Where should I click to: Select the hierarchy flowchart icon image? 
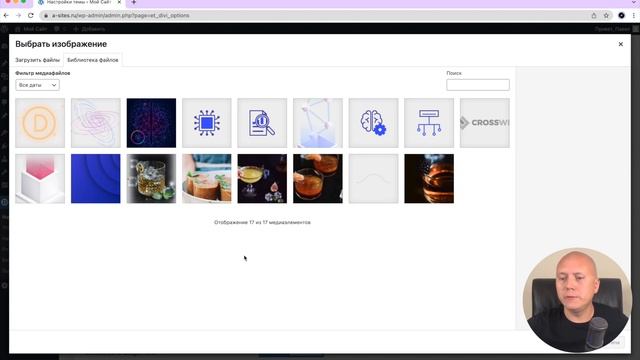click(429, 123)
